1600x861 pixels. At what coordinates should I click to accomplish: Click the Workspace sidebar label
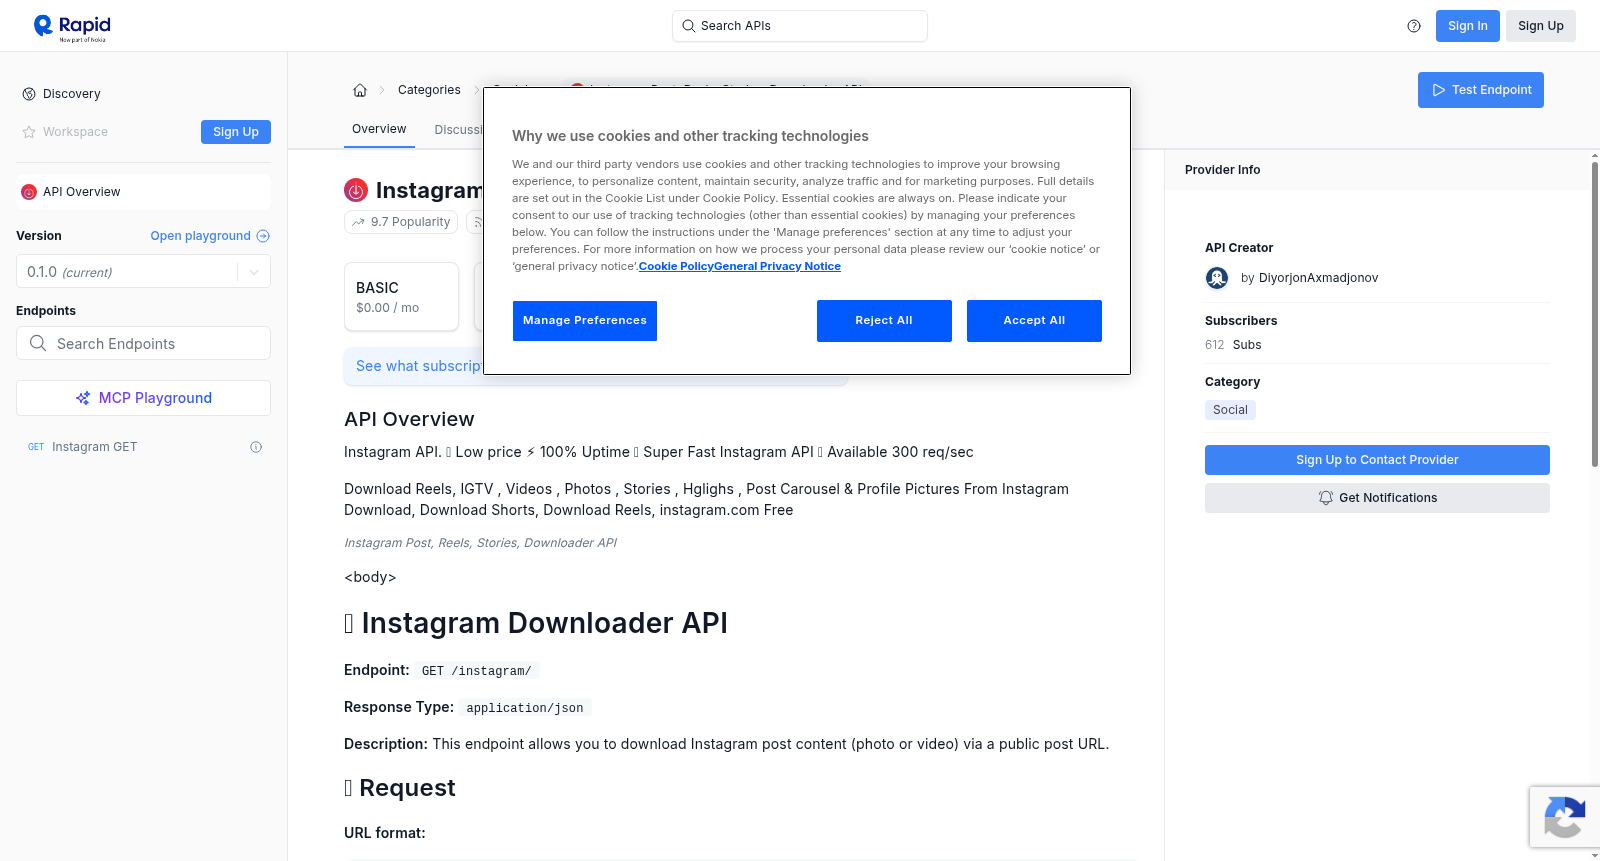click(75, 132)
